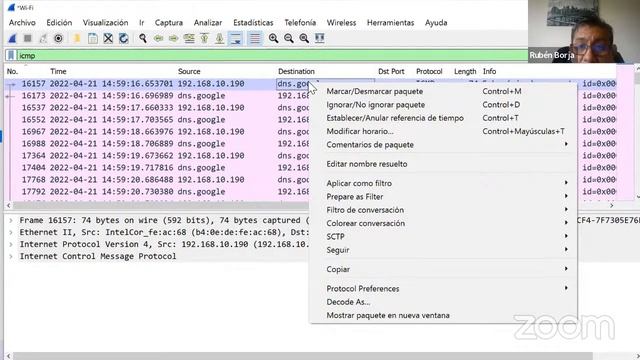The image size is (640, 360).
Task: Select Mostrar paquete en nueva ventana
Action: [443, 316]
